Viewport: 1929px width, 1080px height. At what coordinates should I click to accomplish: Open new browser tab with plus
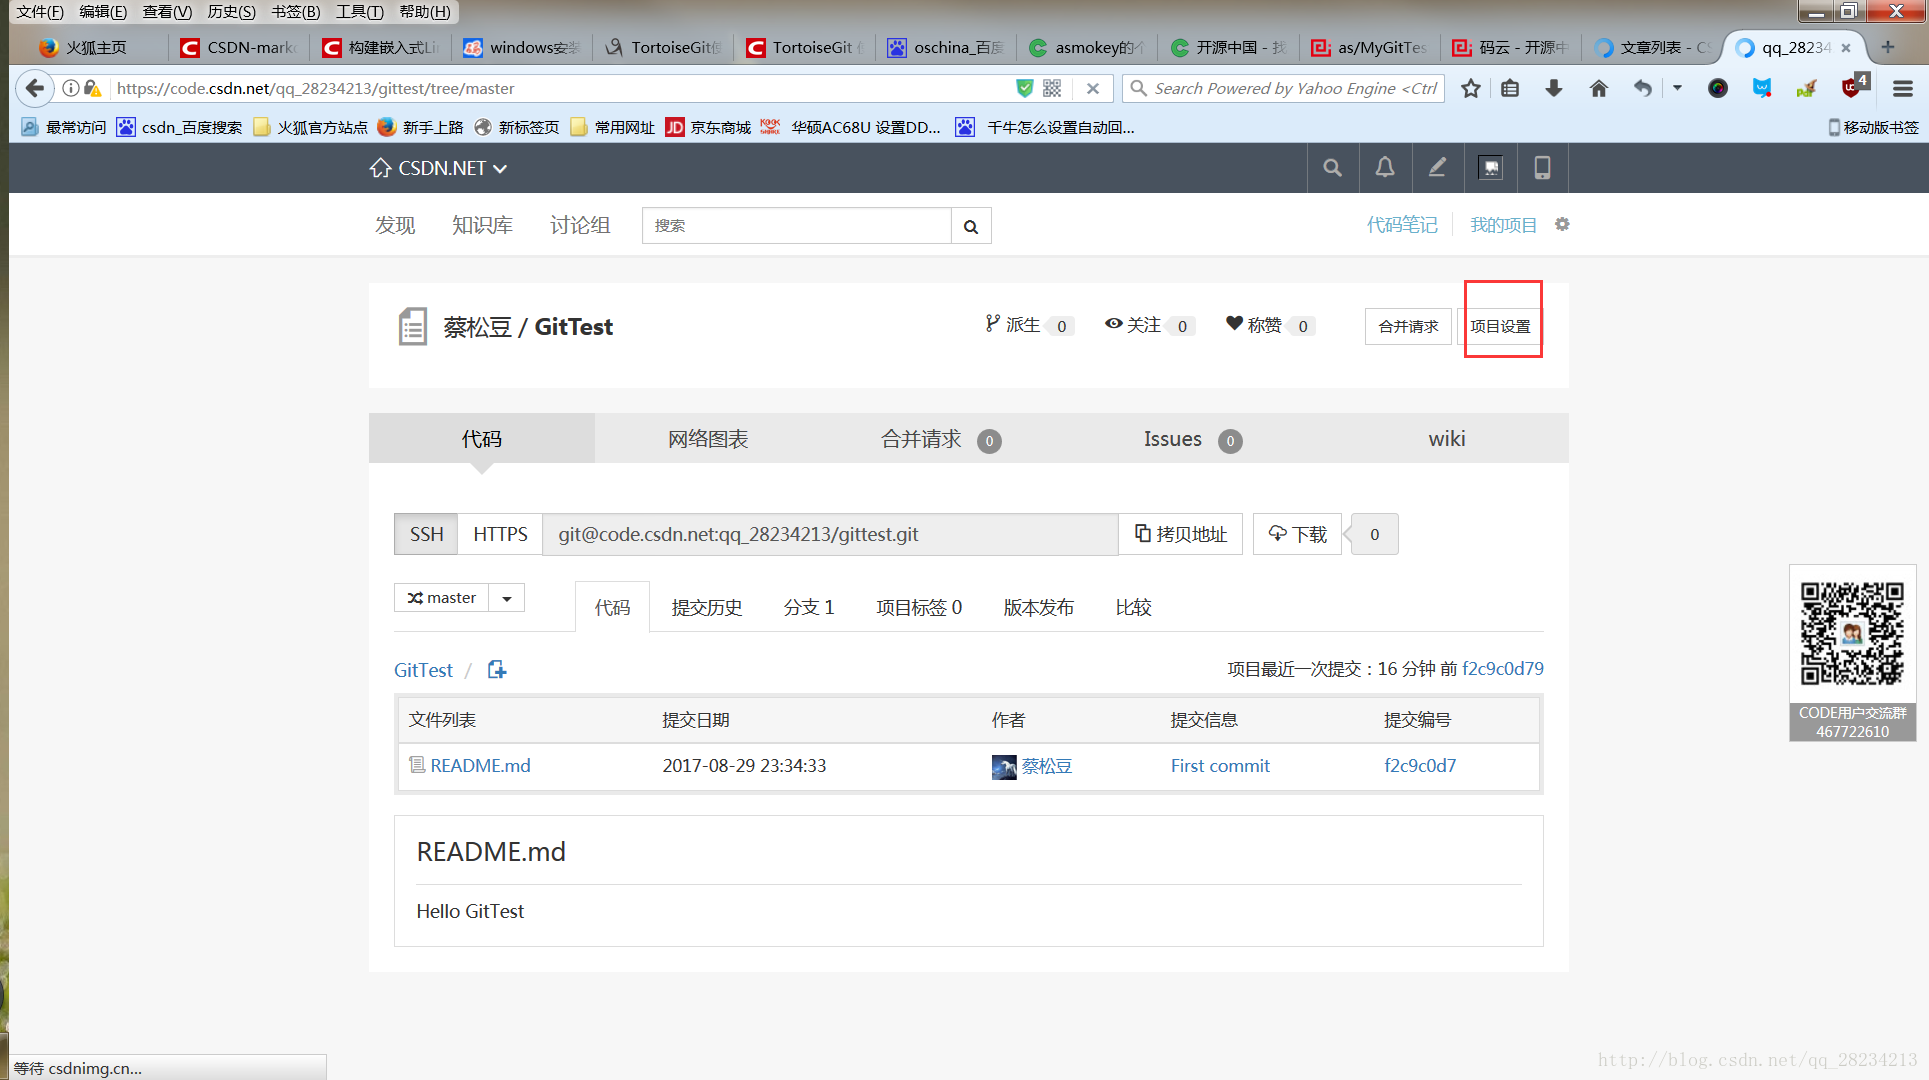pos(1887,47)
